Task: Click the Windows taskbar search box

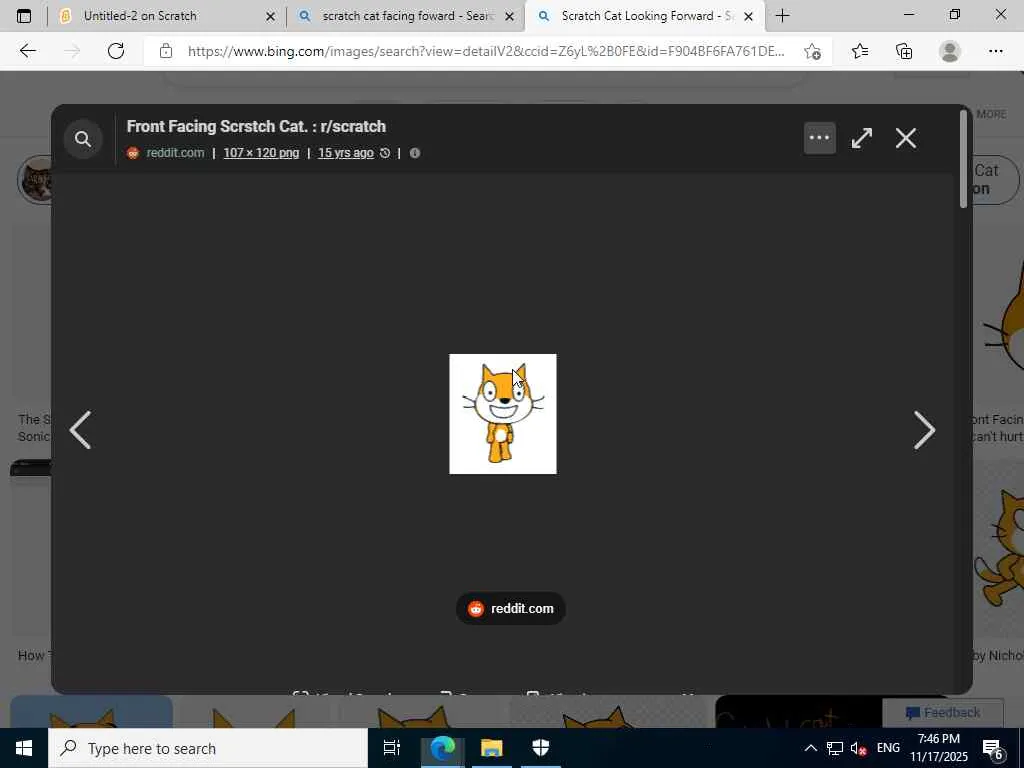Action: (x=208, y=748)
